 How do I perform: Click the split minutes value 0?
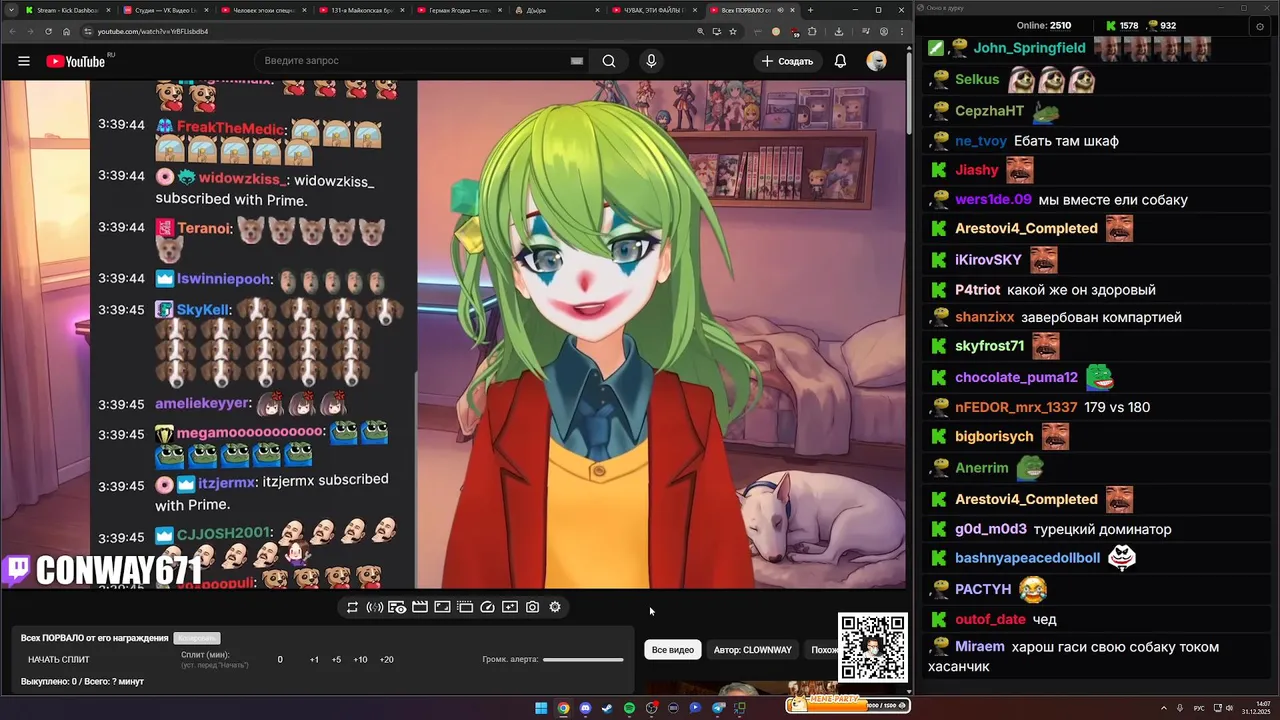pyautogui.click(x=280, y=660)
